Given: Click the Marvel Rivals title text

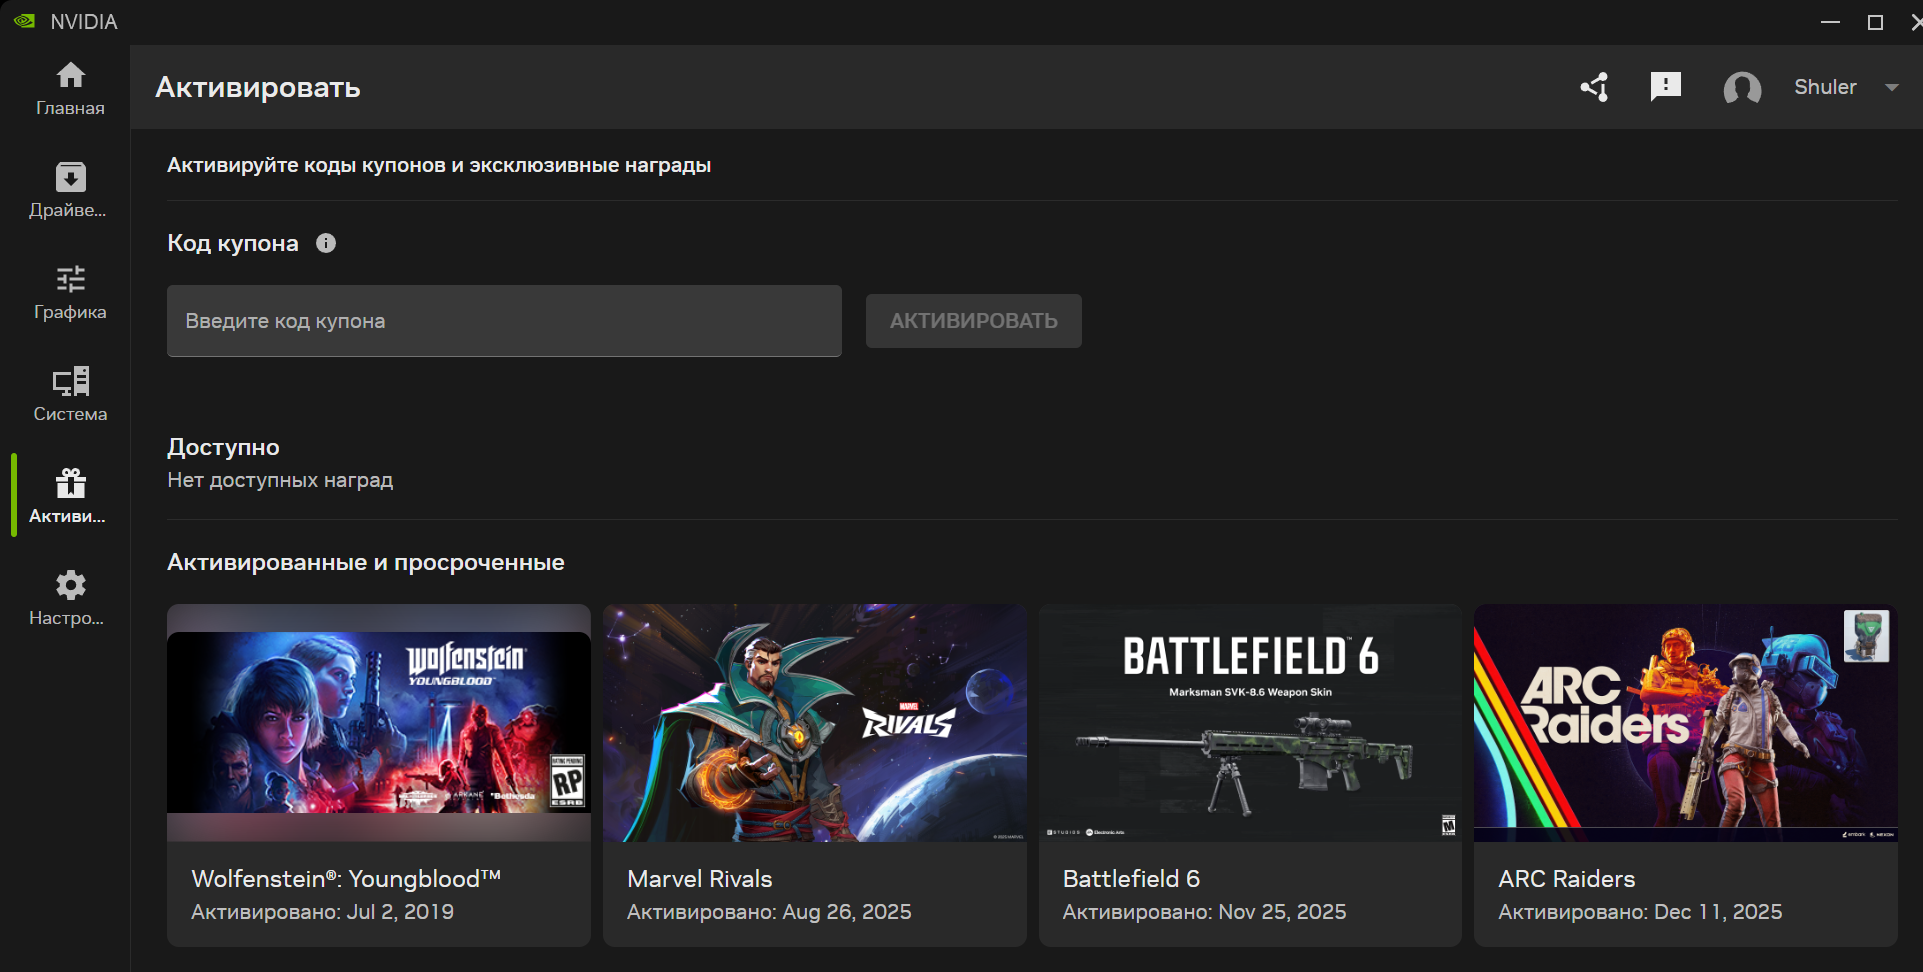Looking at the screenshot, I should point(700,879).
